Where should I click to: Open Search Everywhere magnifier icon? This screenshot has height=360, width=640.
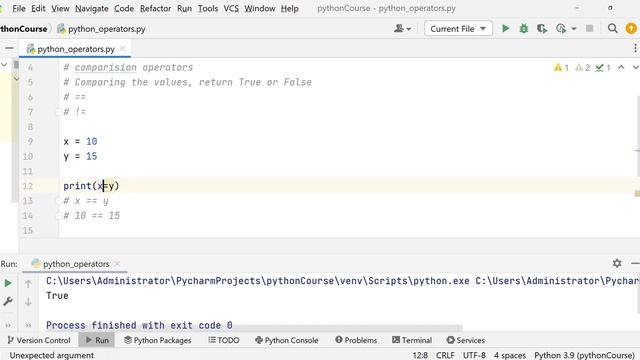[612, 29]
